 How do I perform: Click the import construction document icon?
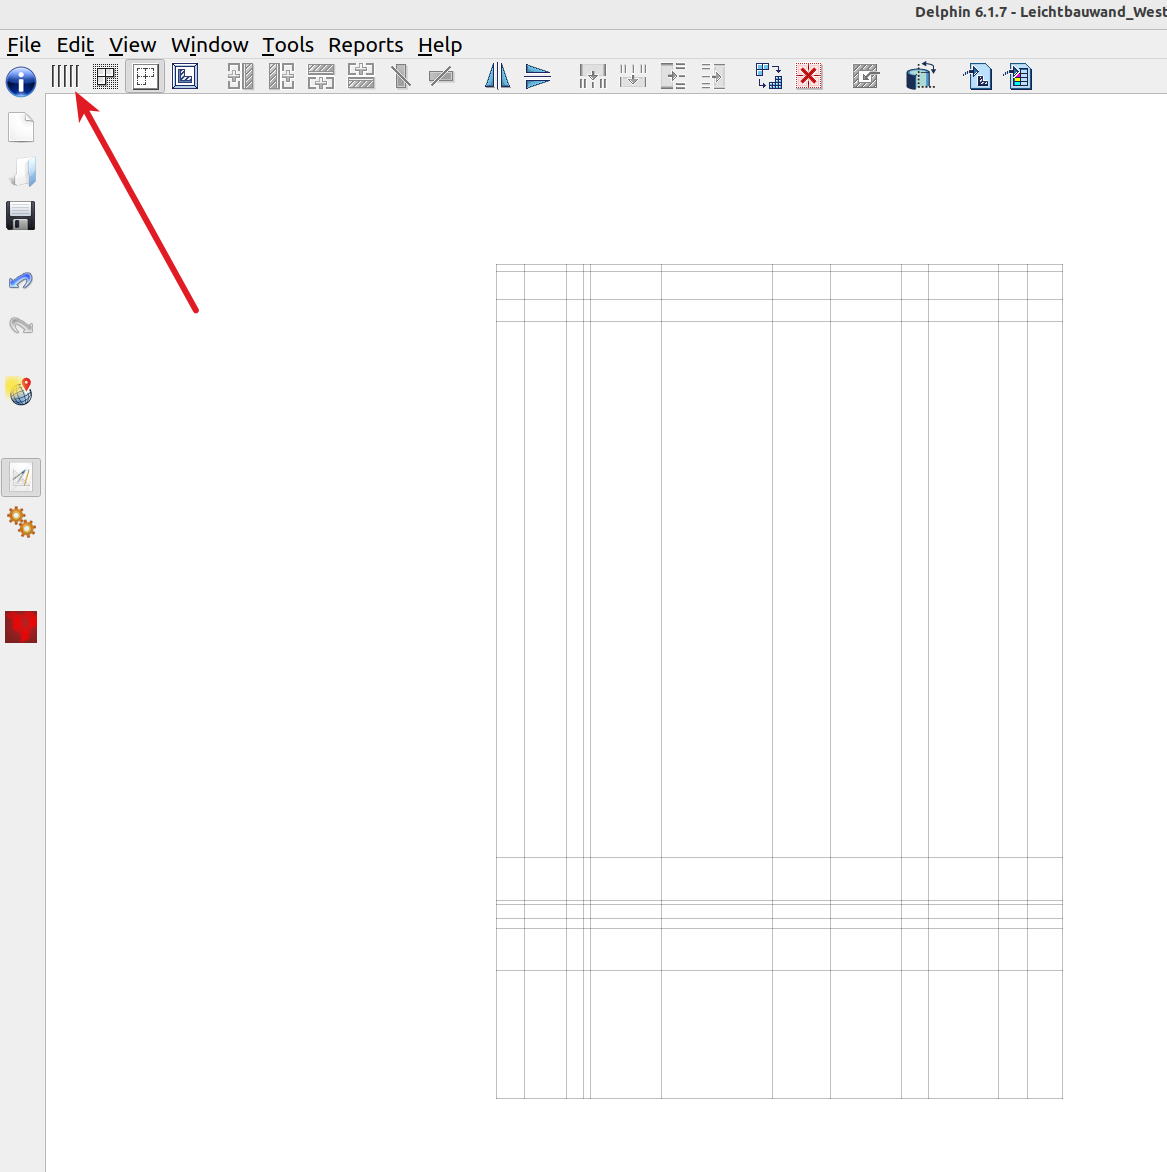point(978,76)
